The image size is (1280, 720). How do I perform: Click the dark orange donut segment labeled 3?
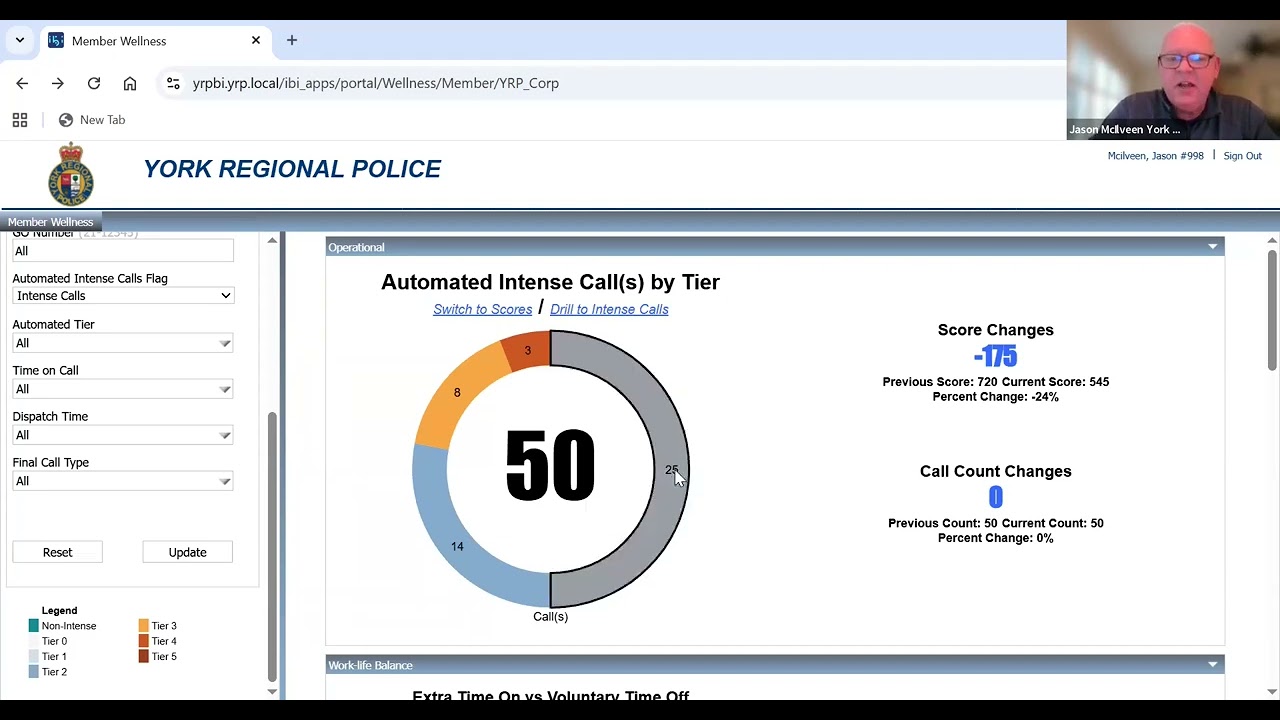(528, 350)
